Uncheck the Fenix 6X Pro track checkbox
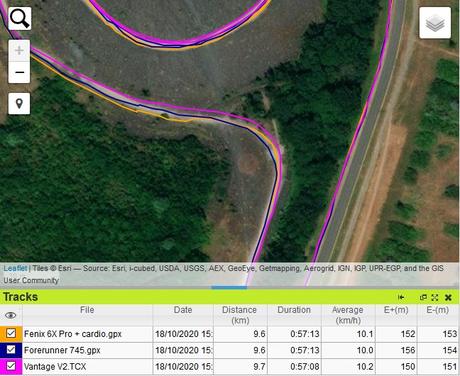 point(11,333)
